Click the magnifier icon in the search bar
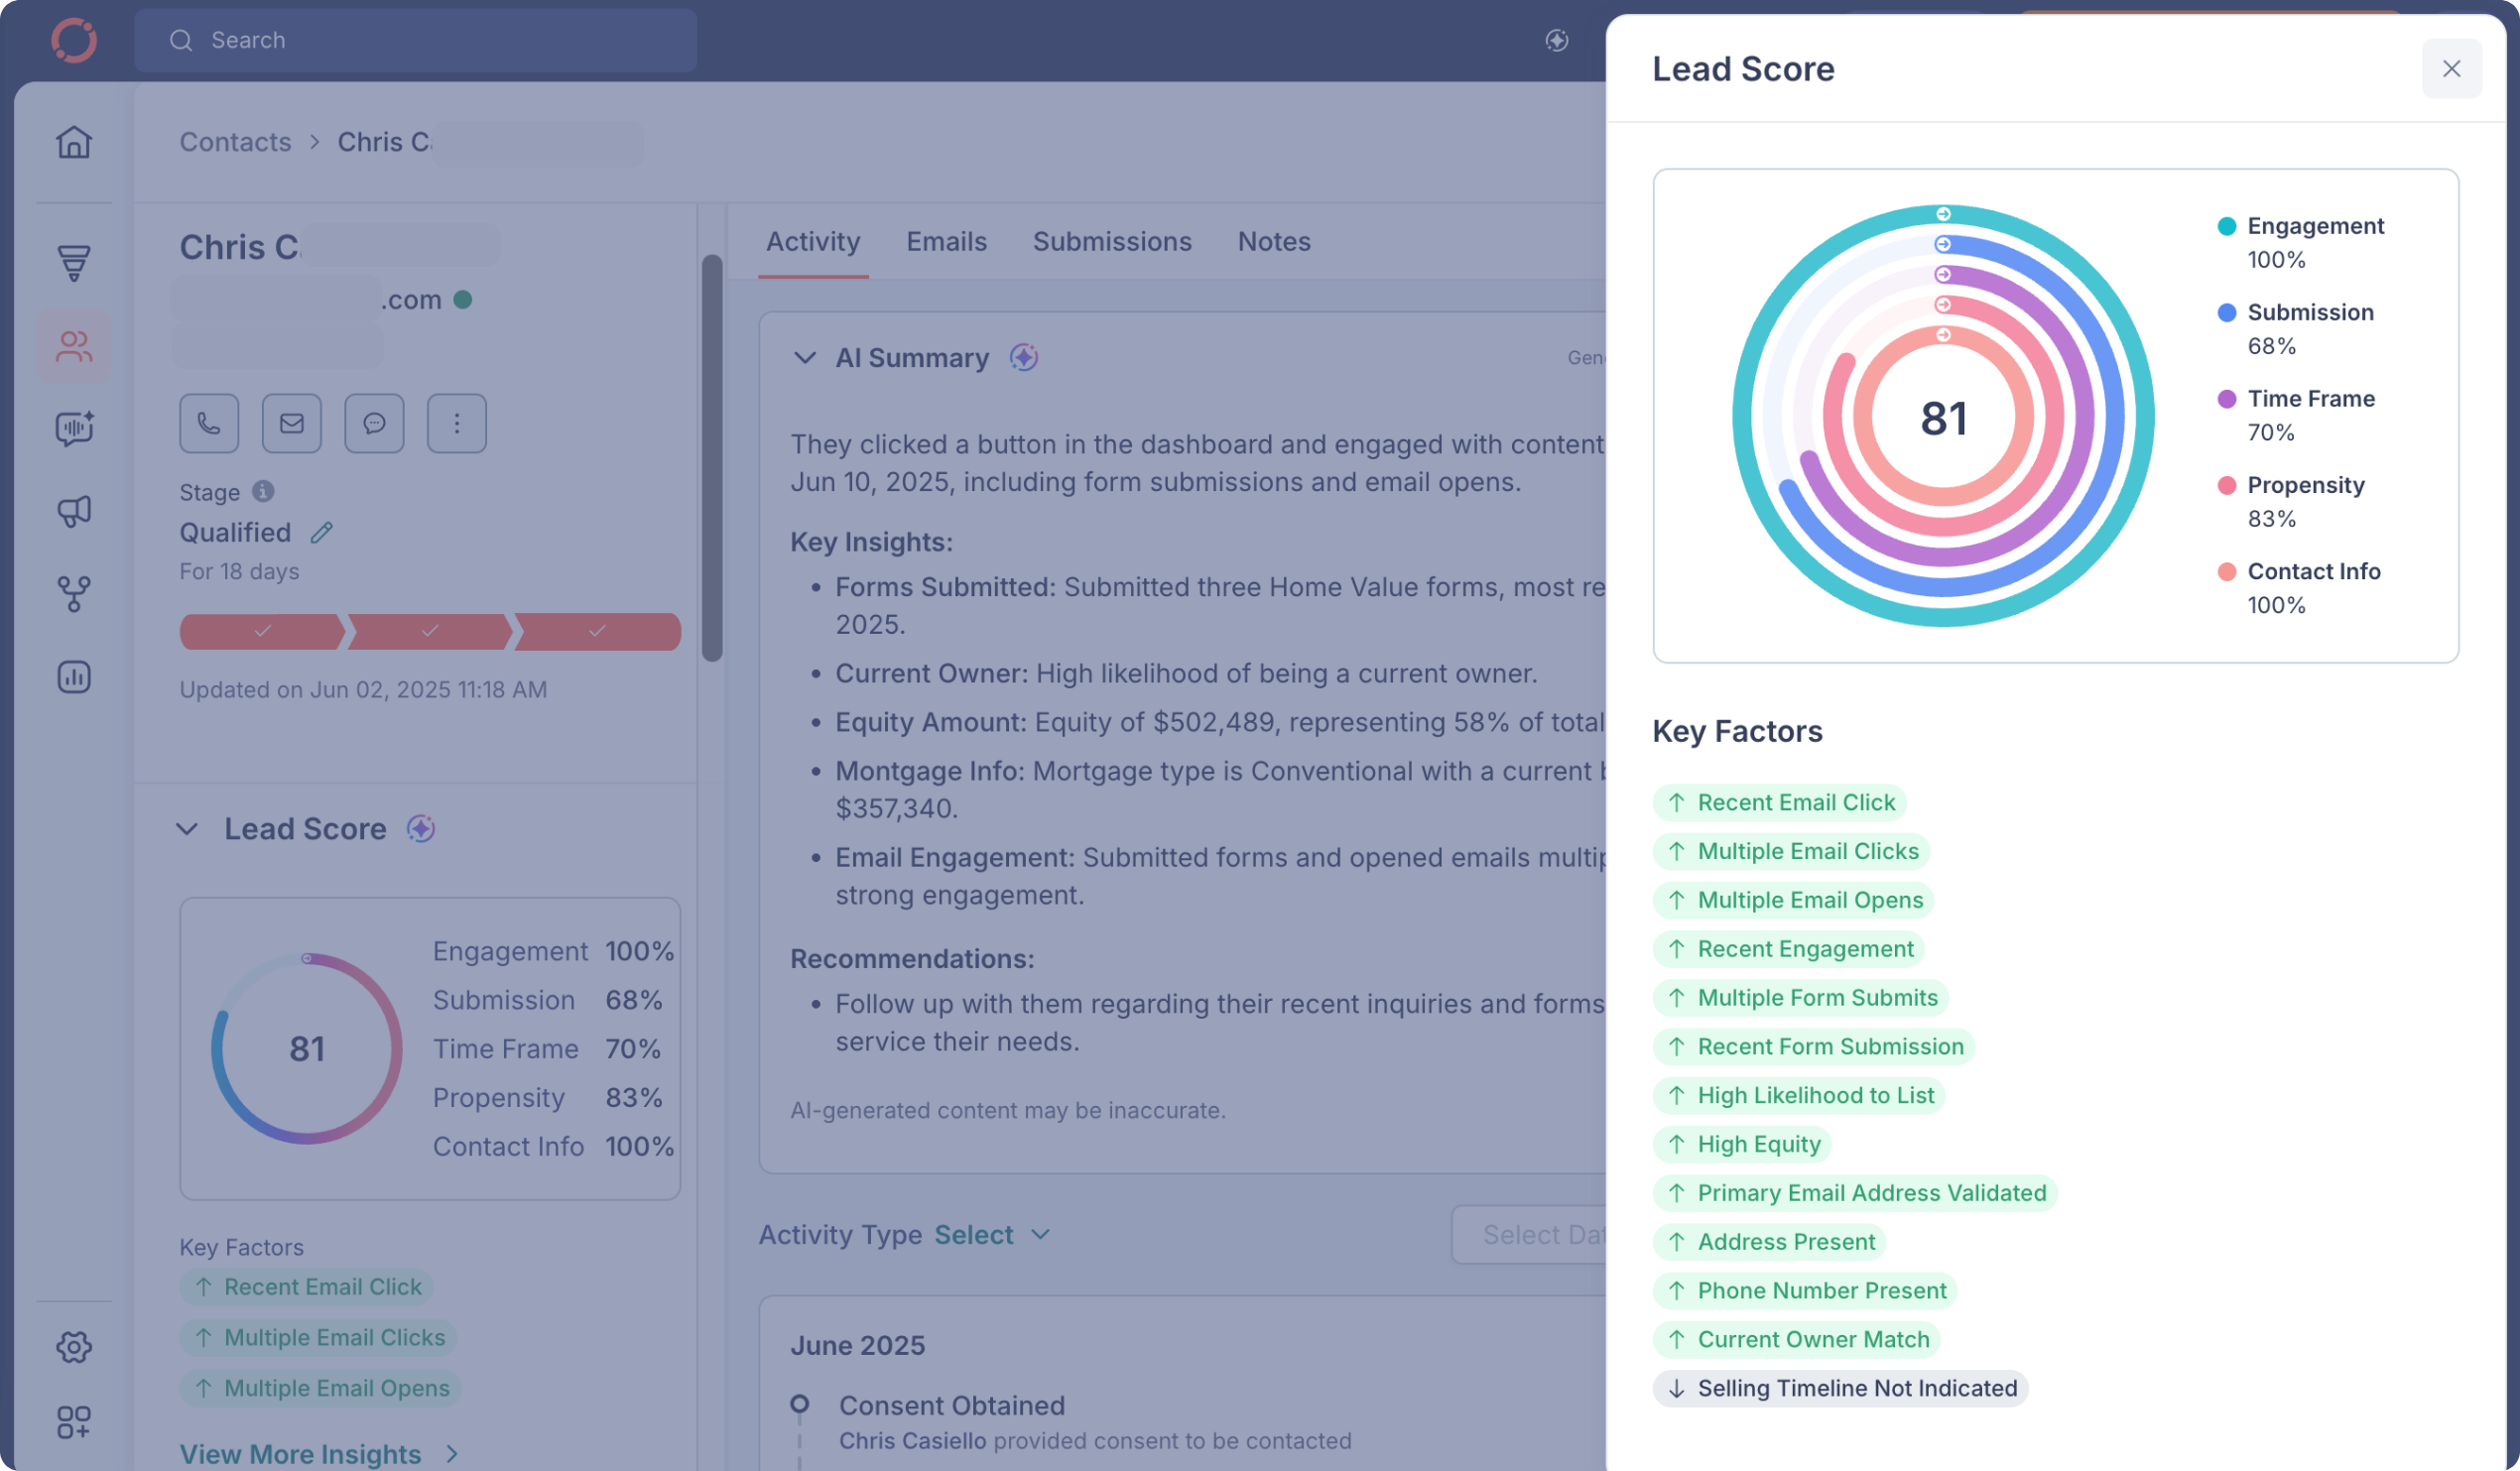This screenshot has height=1471, width=2520. (x=181, y=40)
